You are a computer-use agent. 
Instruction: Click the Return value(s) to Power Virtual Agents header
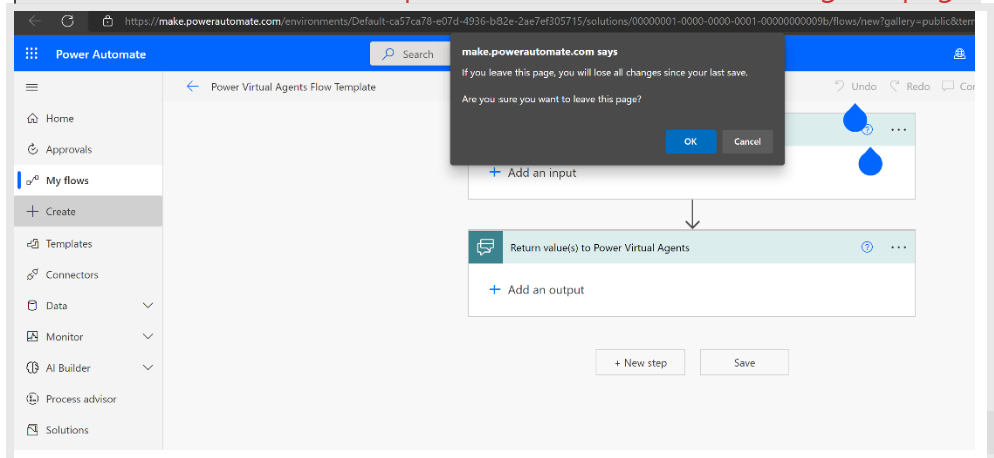pos(600,247)
